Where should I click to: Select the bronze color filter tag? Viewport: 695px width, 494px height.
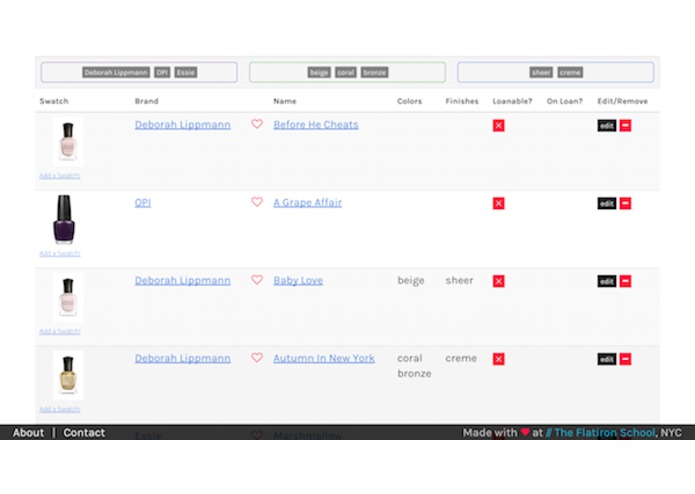[x=375, y=73]
